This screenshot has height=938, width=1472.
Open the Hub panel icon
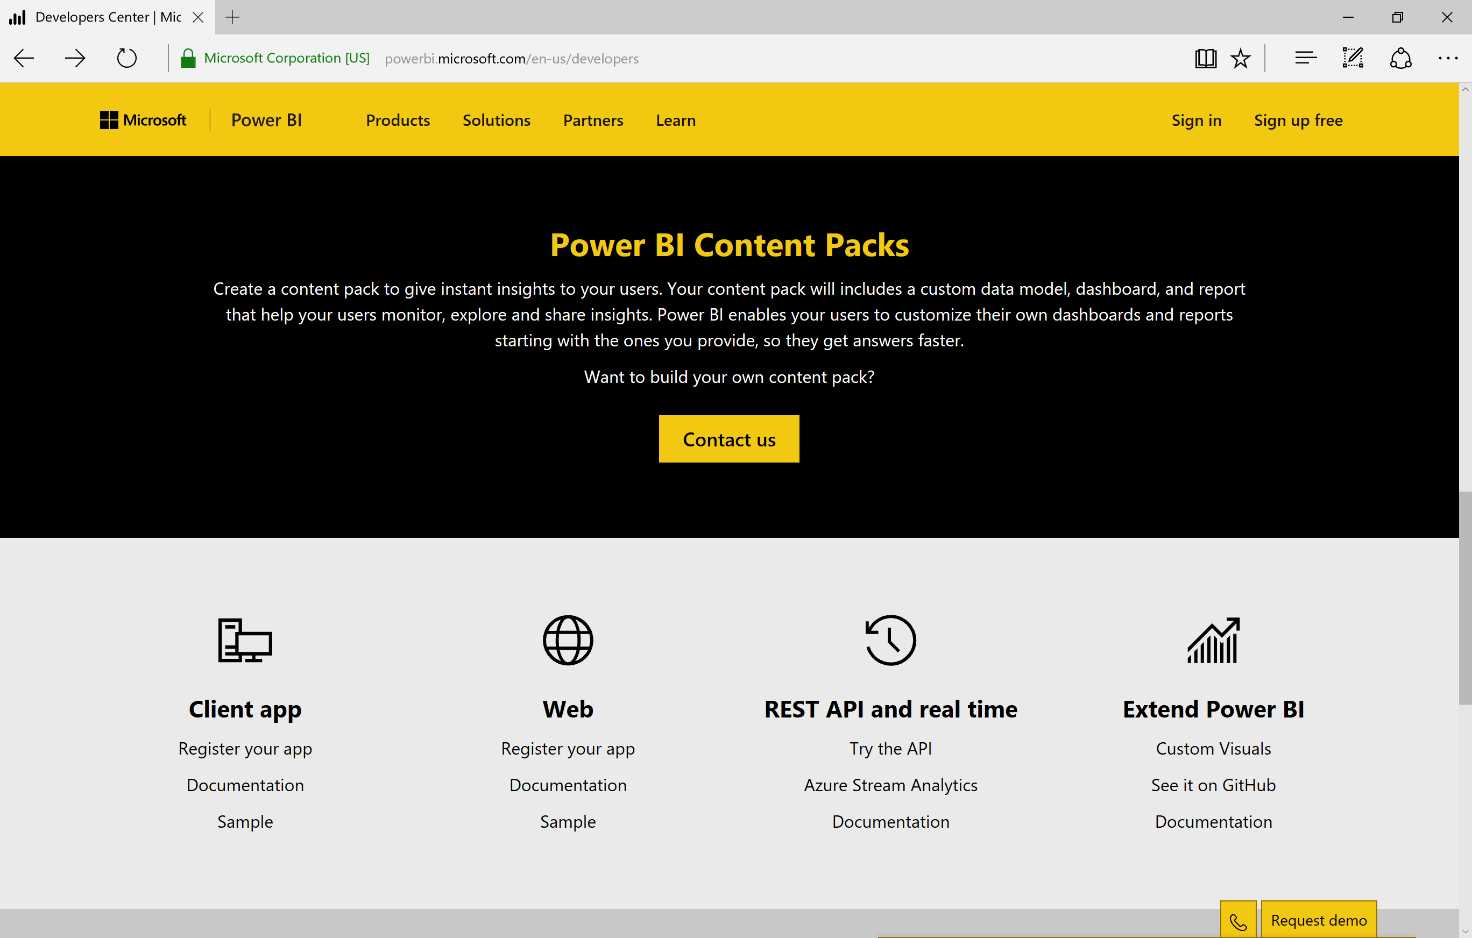pos(1305,58)
